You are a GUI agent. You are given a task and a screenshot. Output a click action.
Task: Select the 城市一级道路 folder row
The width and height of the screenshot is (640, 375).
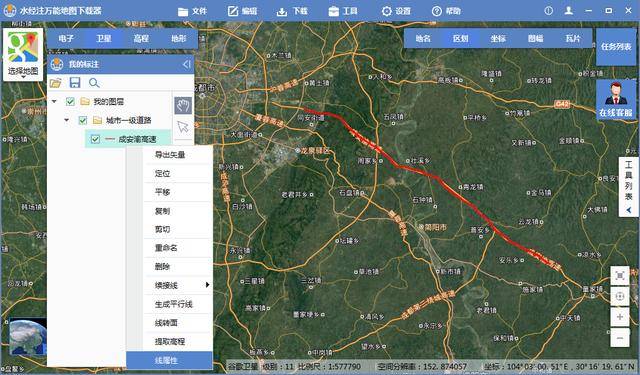point(129,120)
